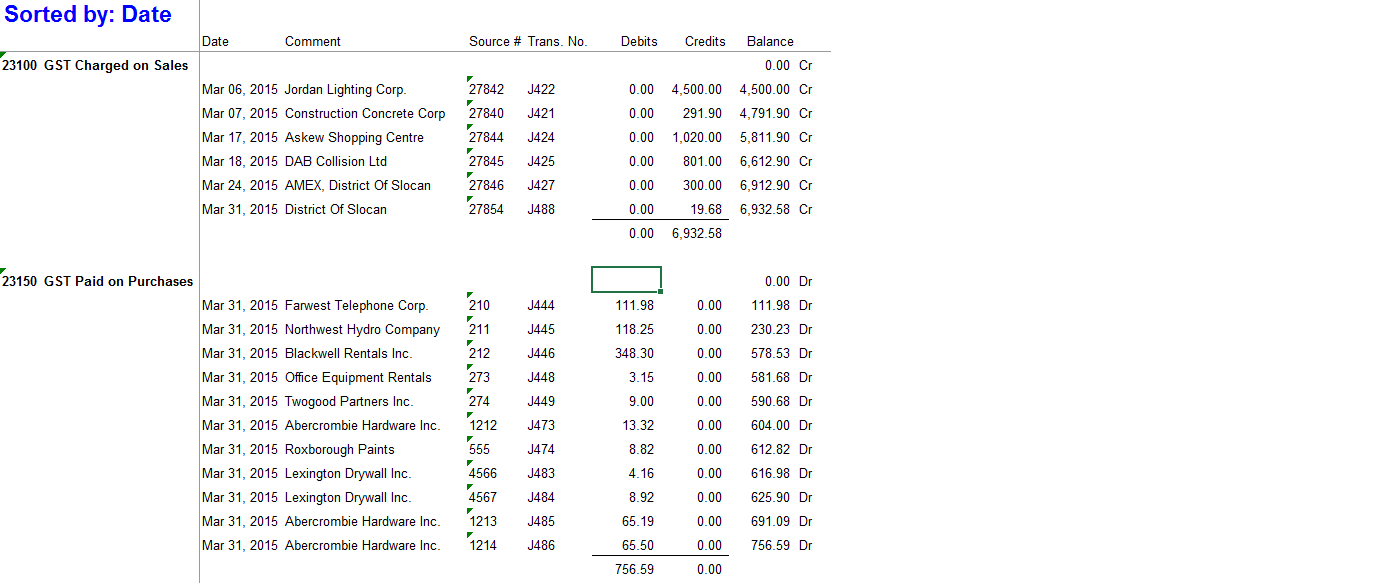
Task: Click the Date column header
Action: (x=215, y=41)
